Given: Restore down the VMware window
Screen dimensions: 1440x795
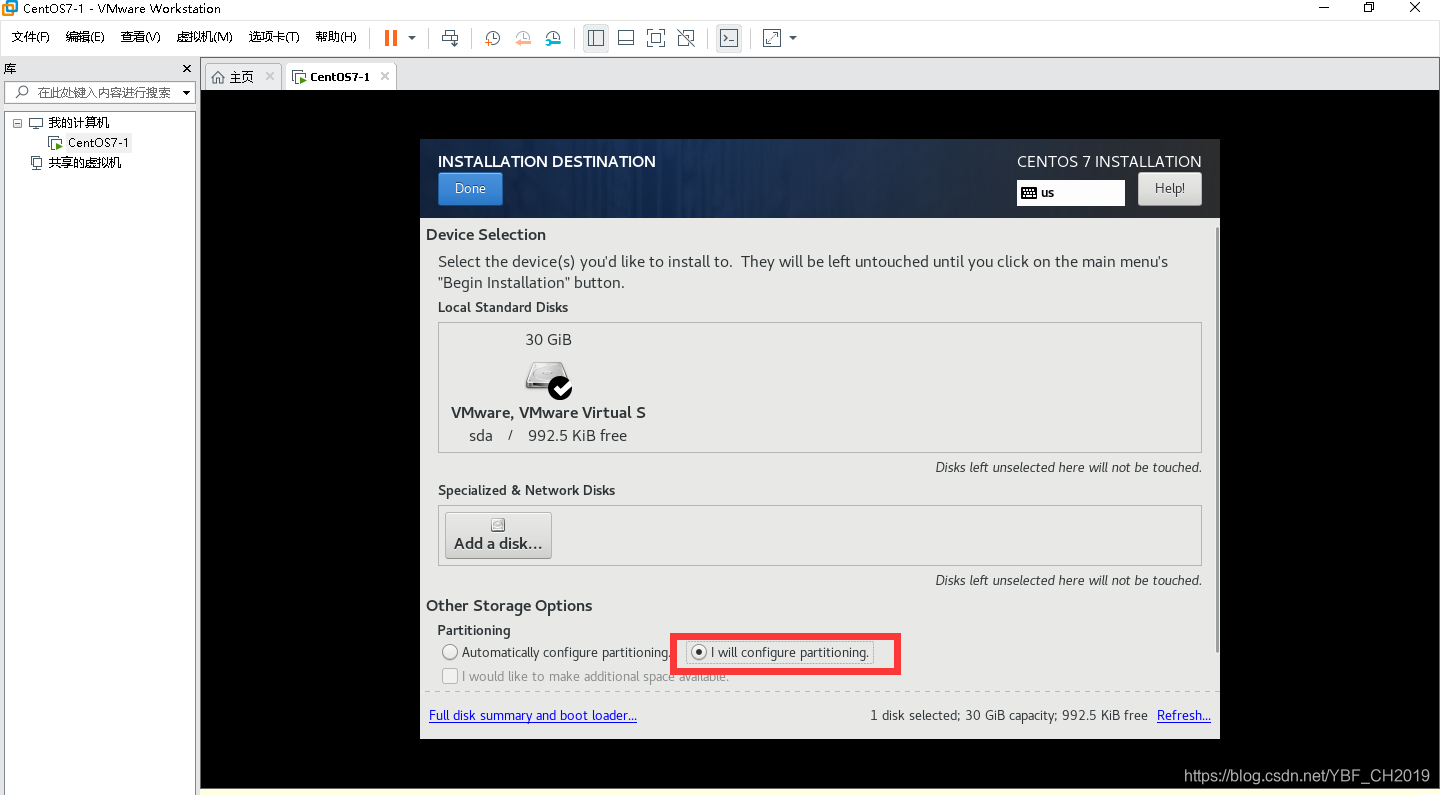Looking at the screenshot, I should [1369, 8].
